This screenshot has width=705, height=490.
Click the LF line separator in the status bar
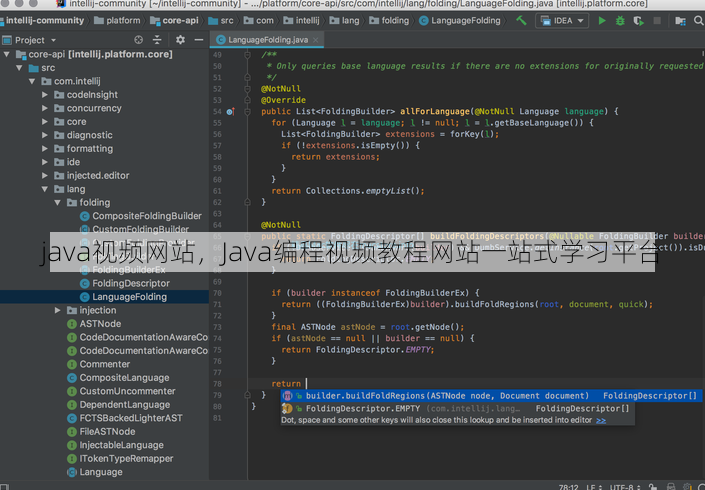click(593, 487)
